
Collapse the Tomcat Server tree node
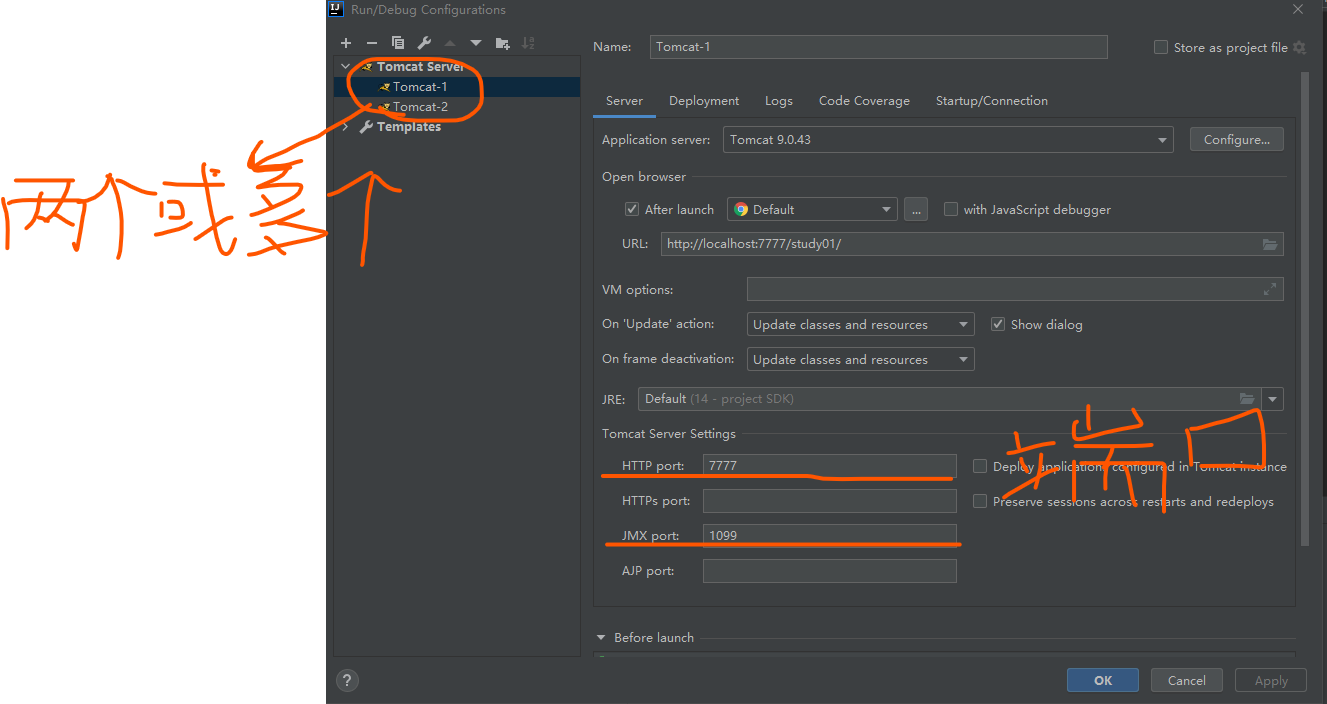(x=346, y=66)
